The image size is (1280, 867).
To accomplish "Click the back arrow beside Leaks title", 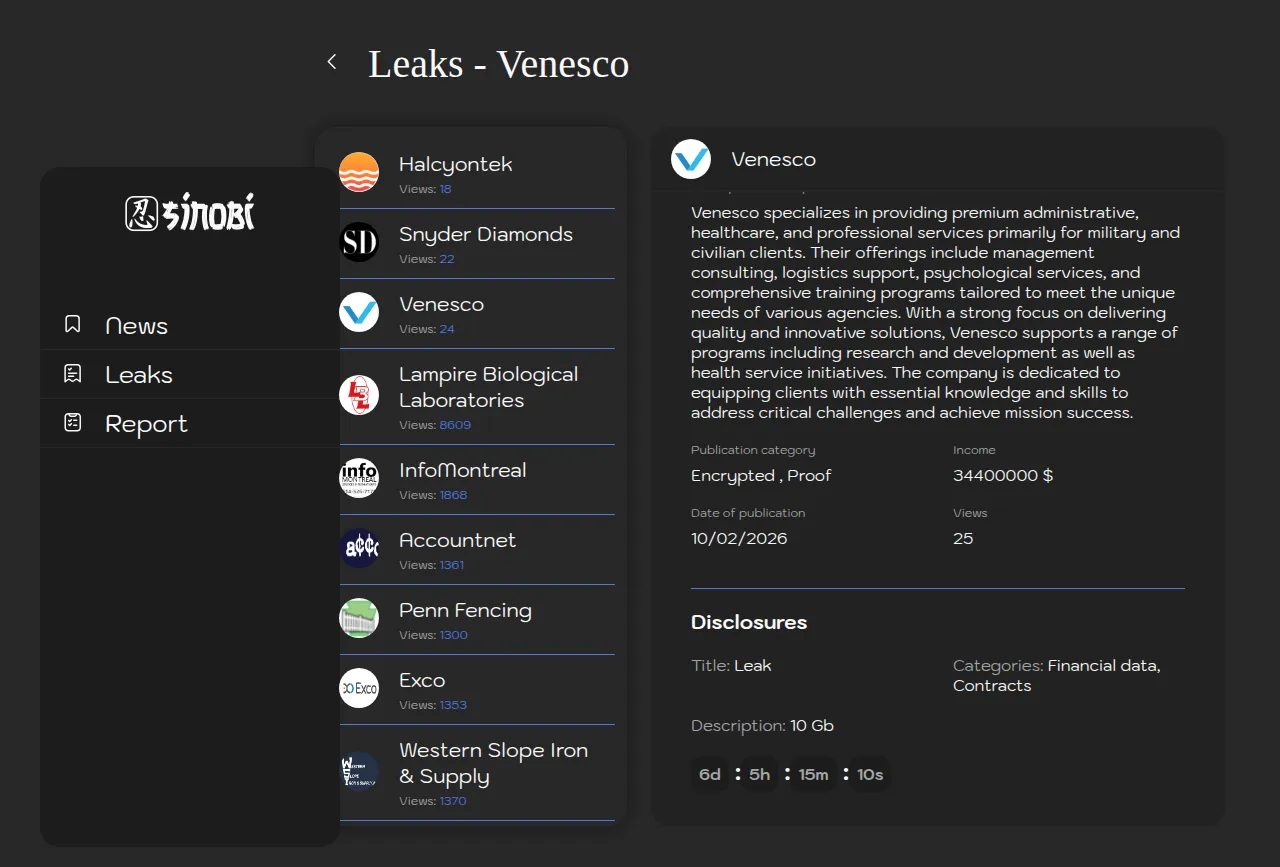I will pyautogui.click(x=332, y=62).
